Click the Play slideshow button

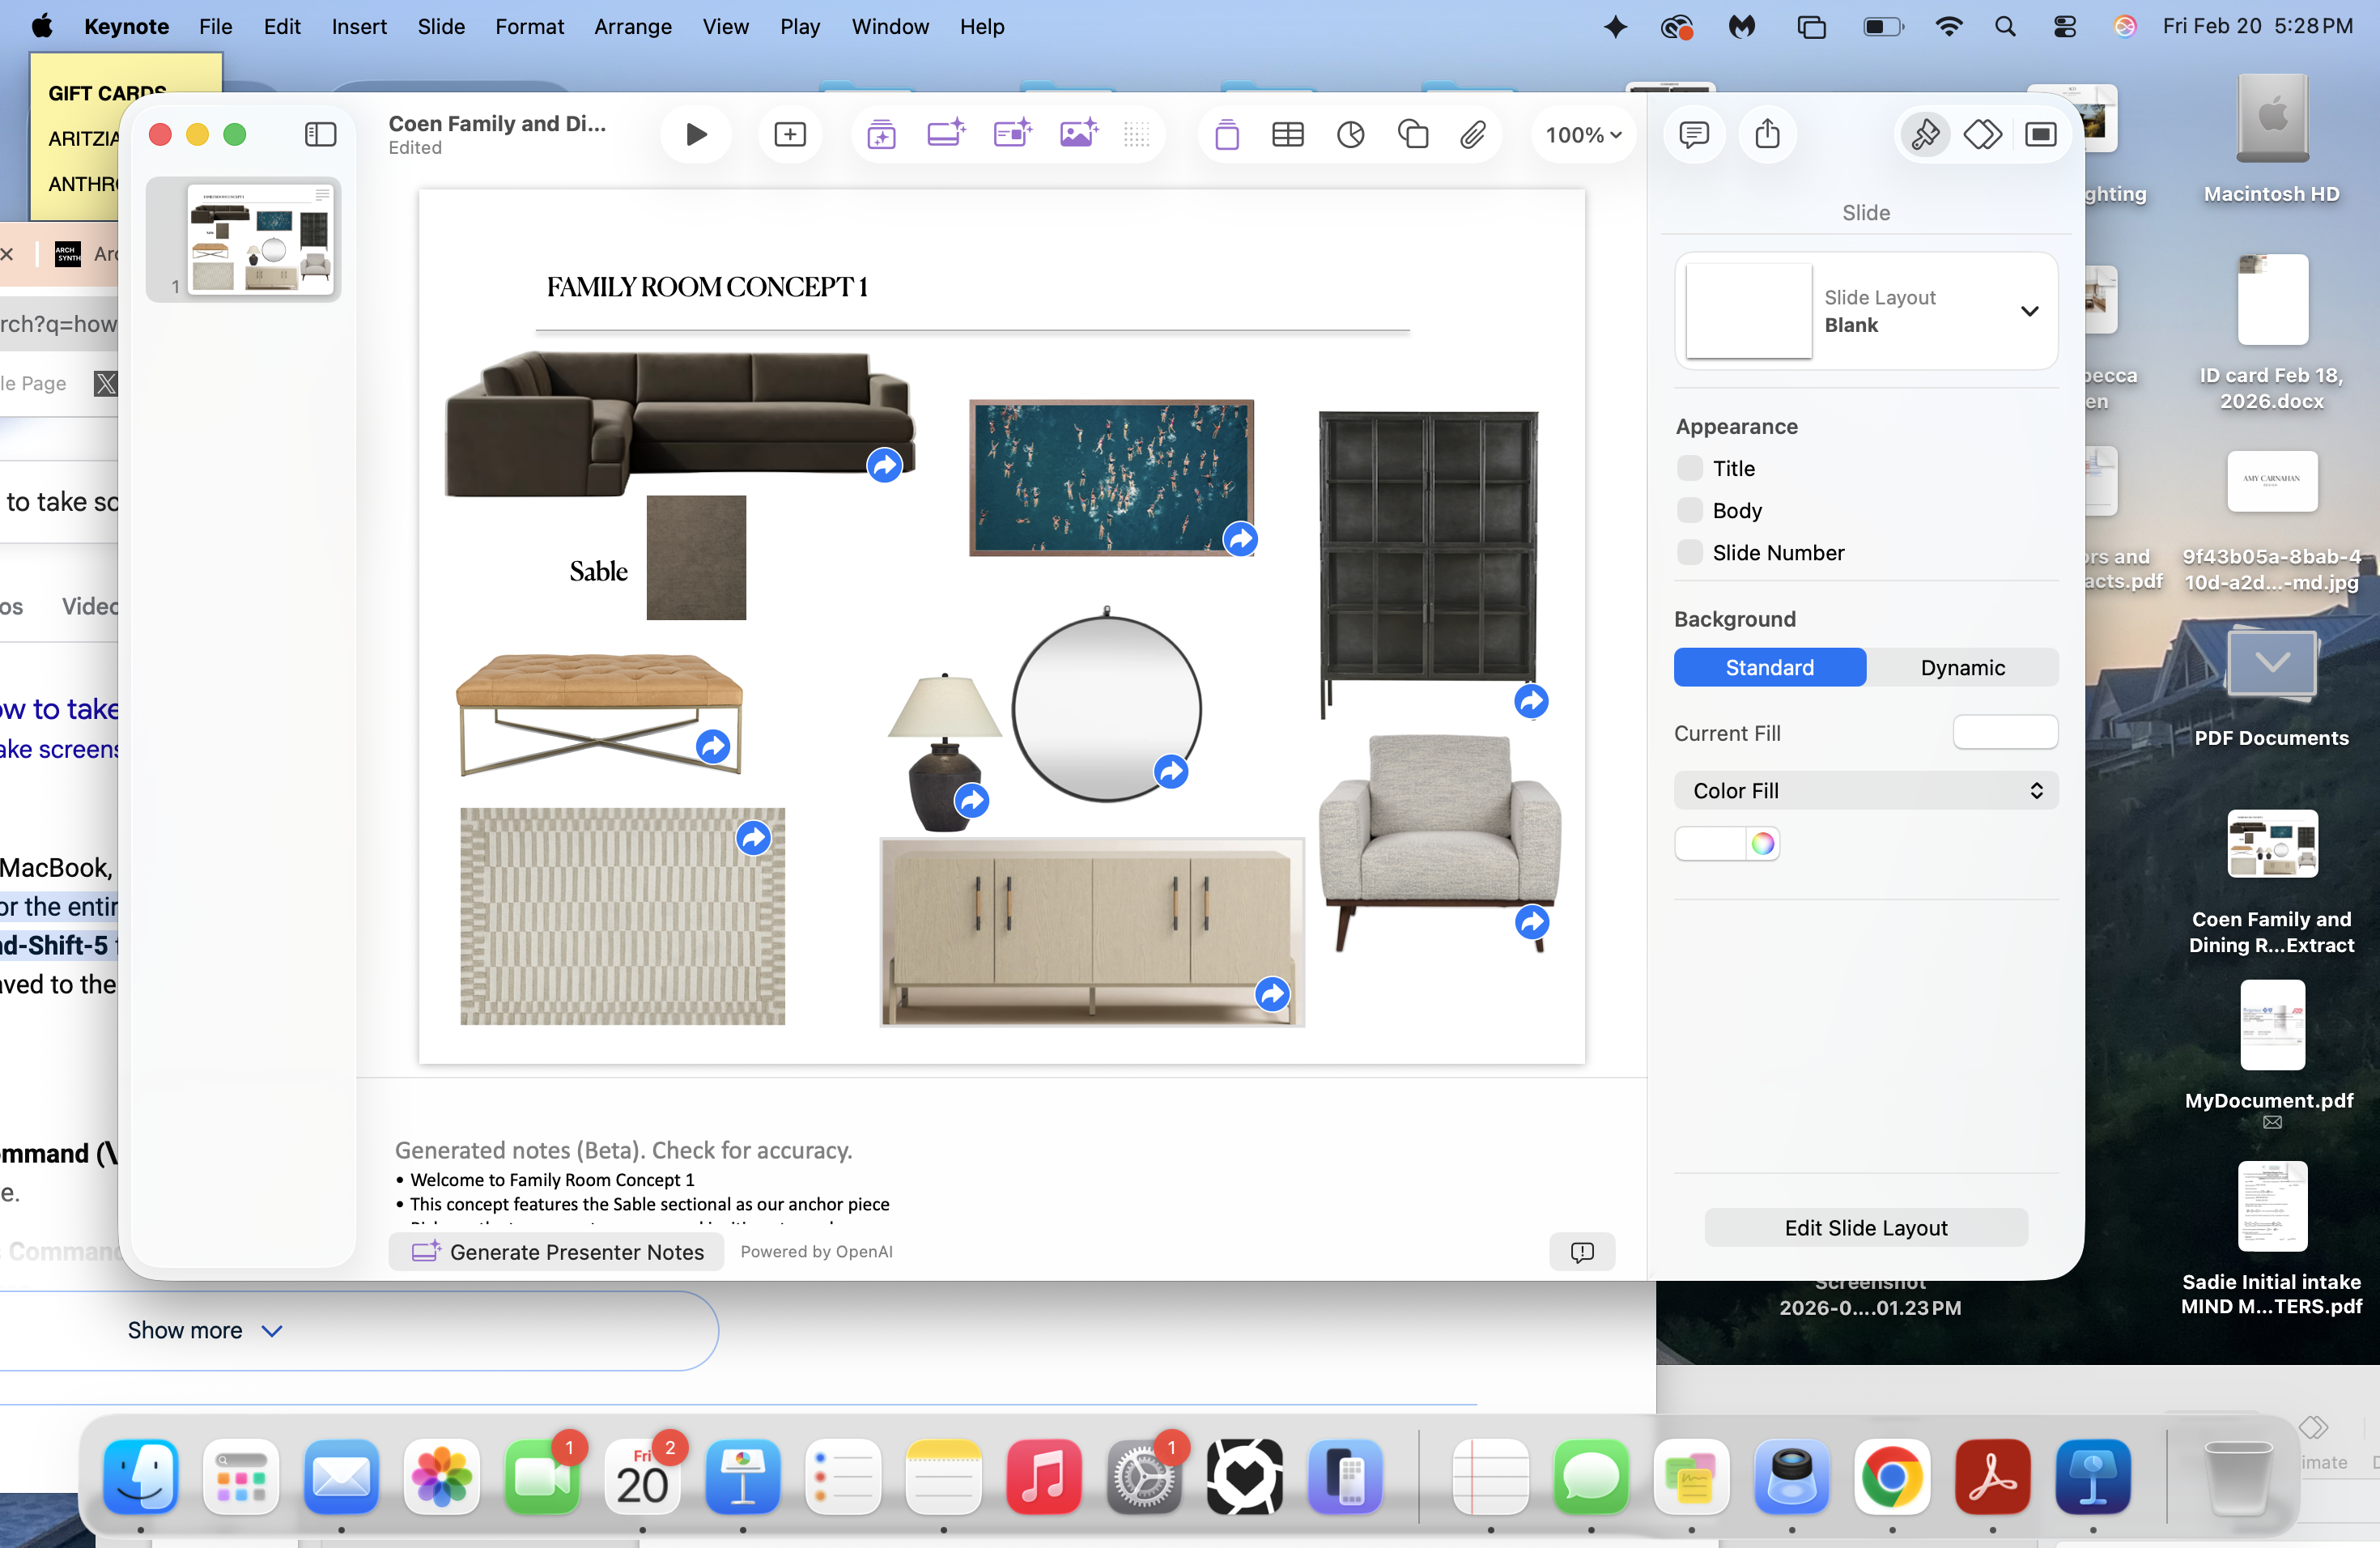pyautogui.click(x=696, y=134)
